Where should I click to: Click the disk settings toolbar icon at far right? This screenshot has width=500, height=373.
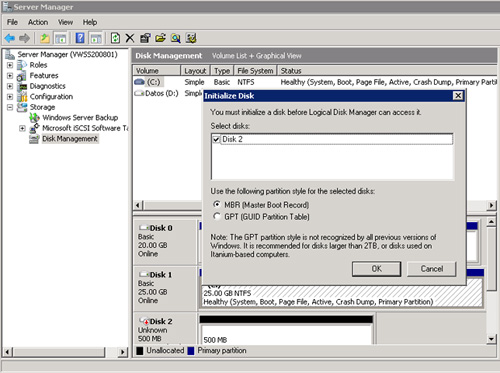tap(191, 38)
